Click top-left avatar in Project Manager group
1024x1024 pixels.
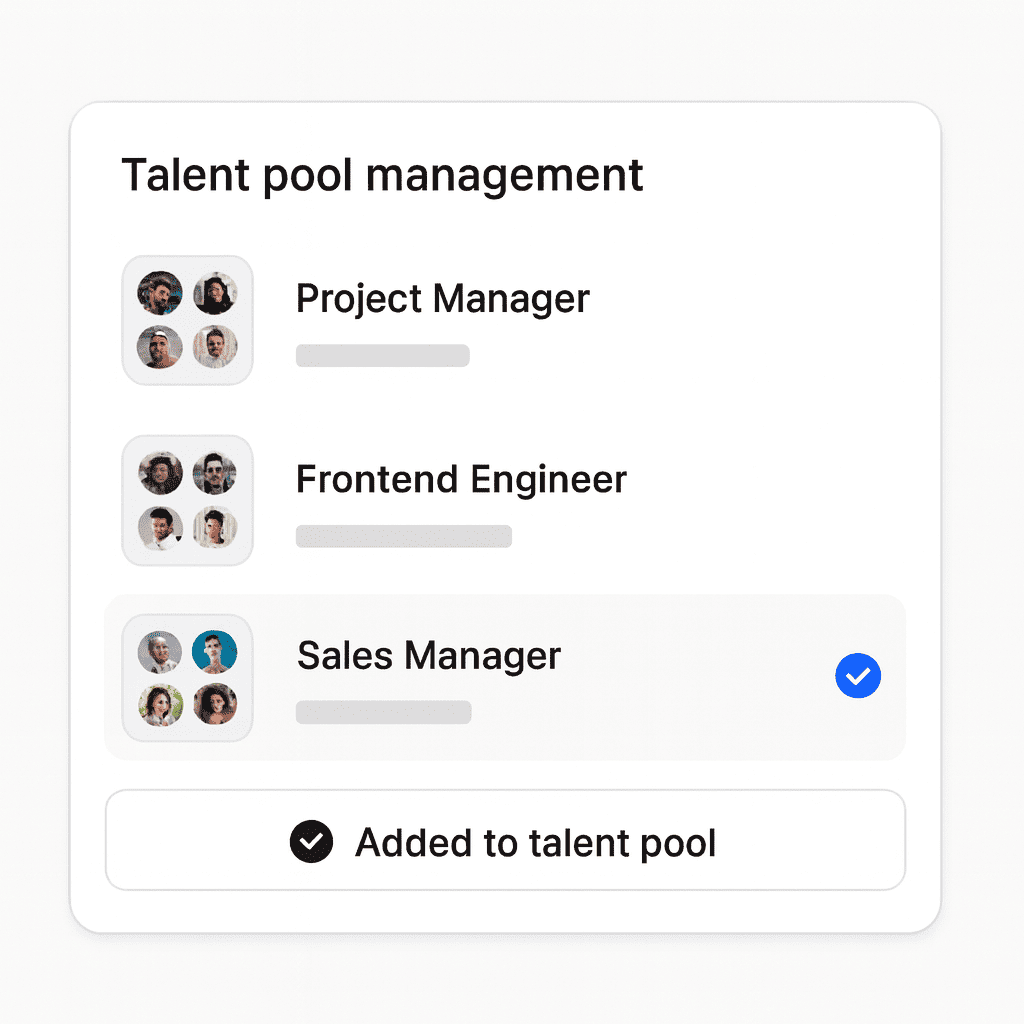(160, 293)
